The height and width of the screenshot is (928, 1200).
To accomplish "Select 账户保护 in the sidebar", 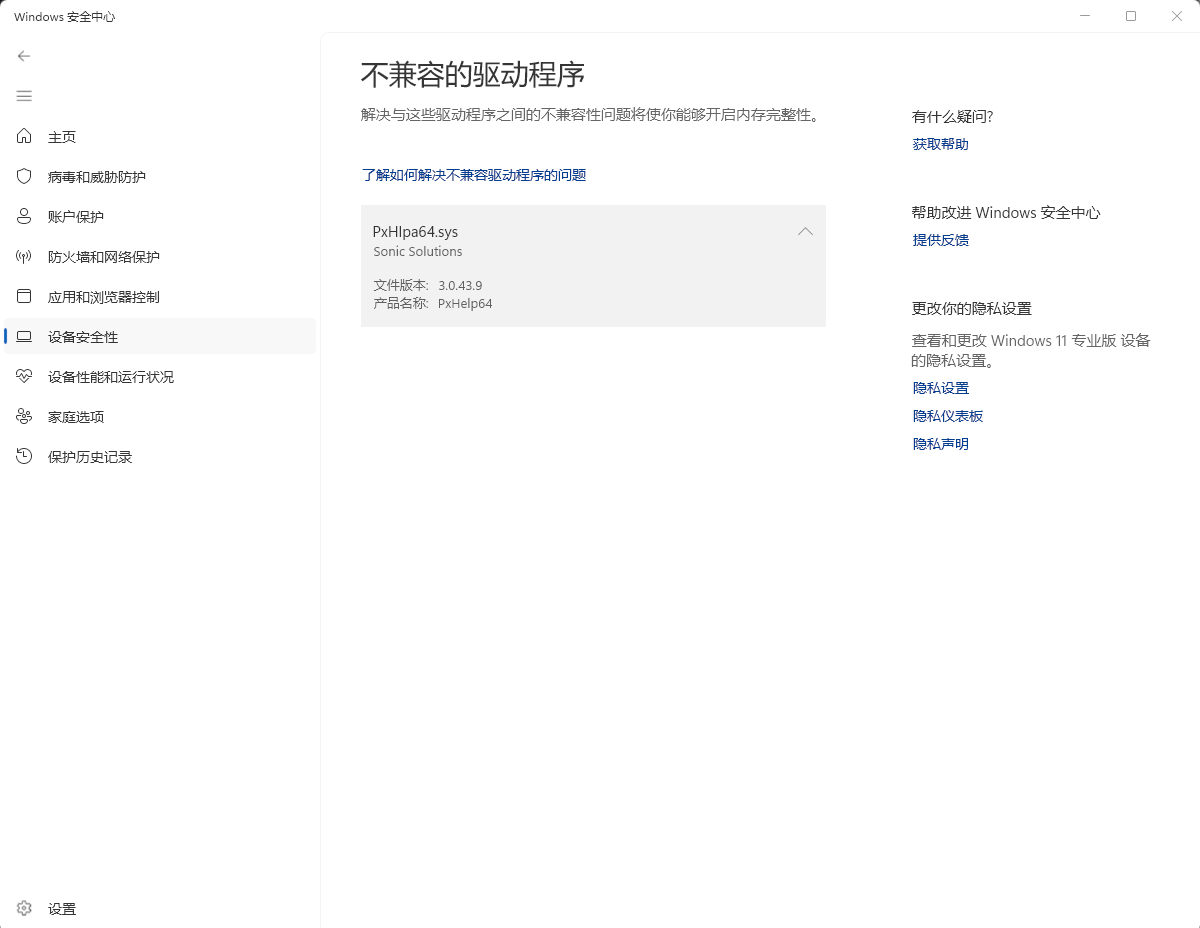I will click(160, 217).
